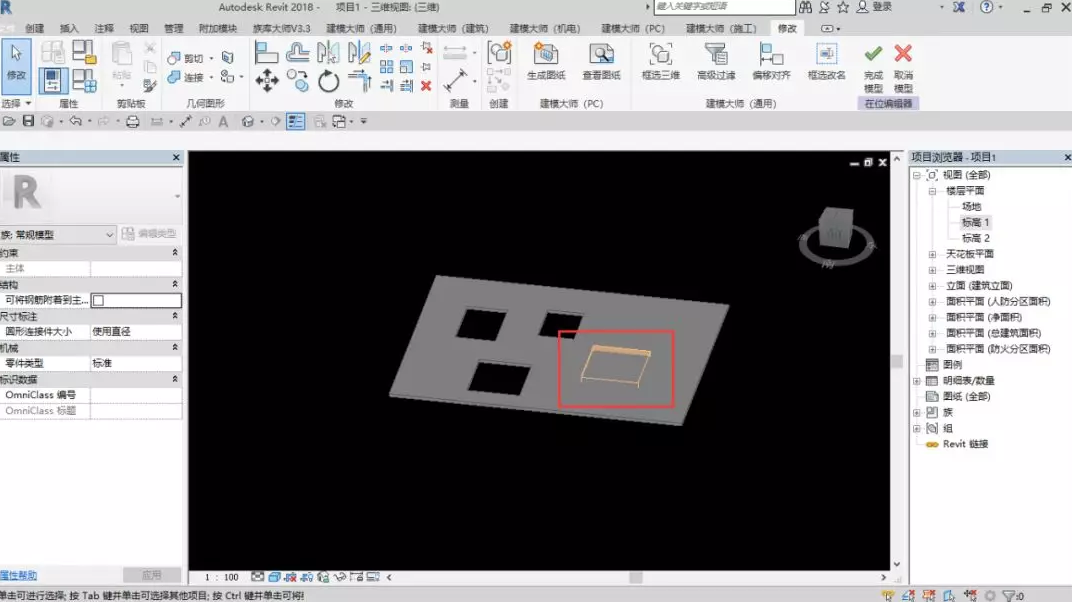The image size is (1072, 602).
Task: Open the 建模大师 (施工) ribbon tab
Action: point(721,29)
